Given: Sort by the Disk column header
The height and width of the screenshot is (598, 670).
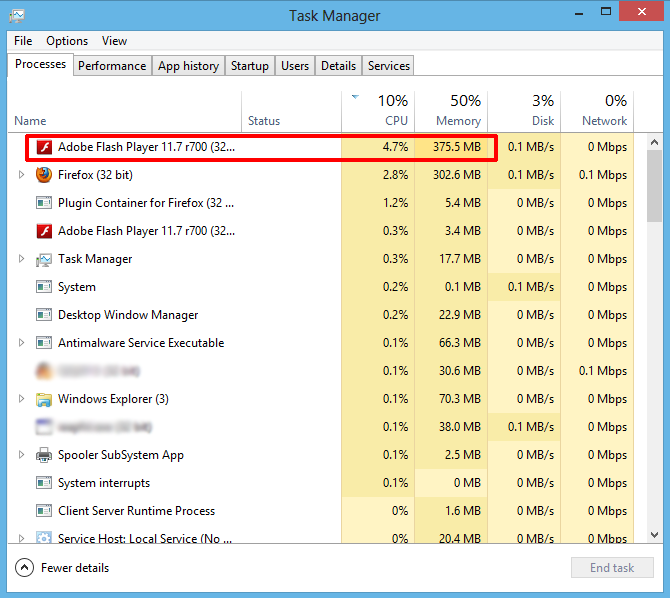Looking at the screenshot, I should coord(524,112).
